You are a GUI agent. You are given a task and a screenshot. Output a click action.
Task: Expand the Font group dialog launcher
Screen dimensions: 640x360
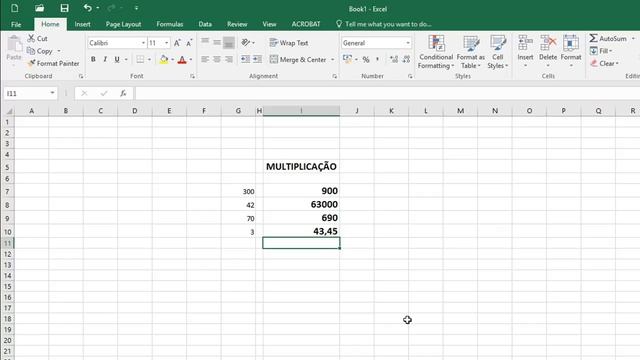tap(192, 76)
